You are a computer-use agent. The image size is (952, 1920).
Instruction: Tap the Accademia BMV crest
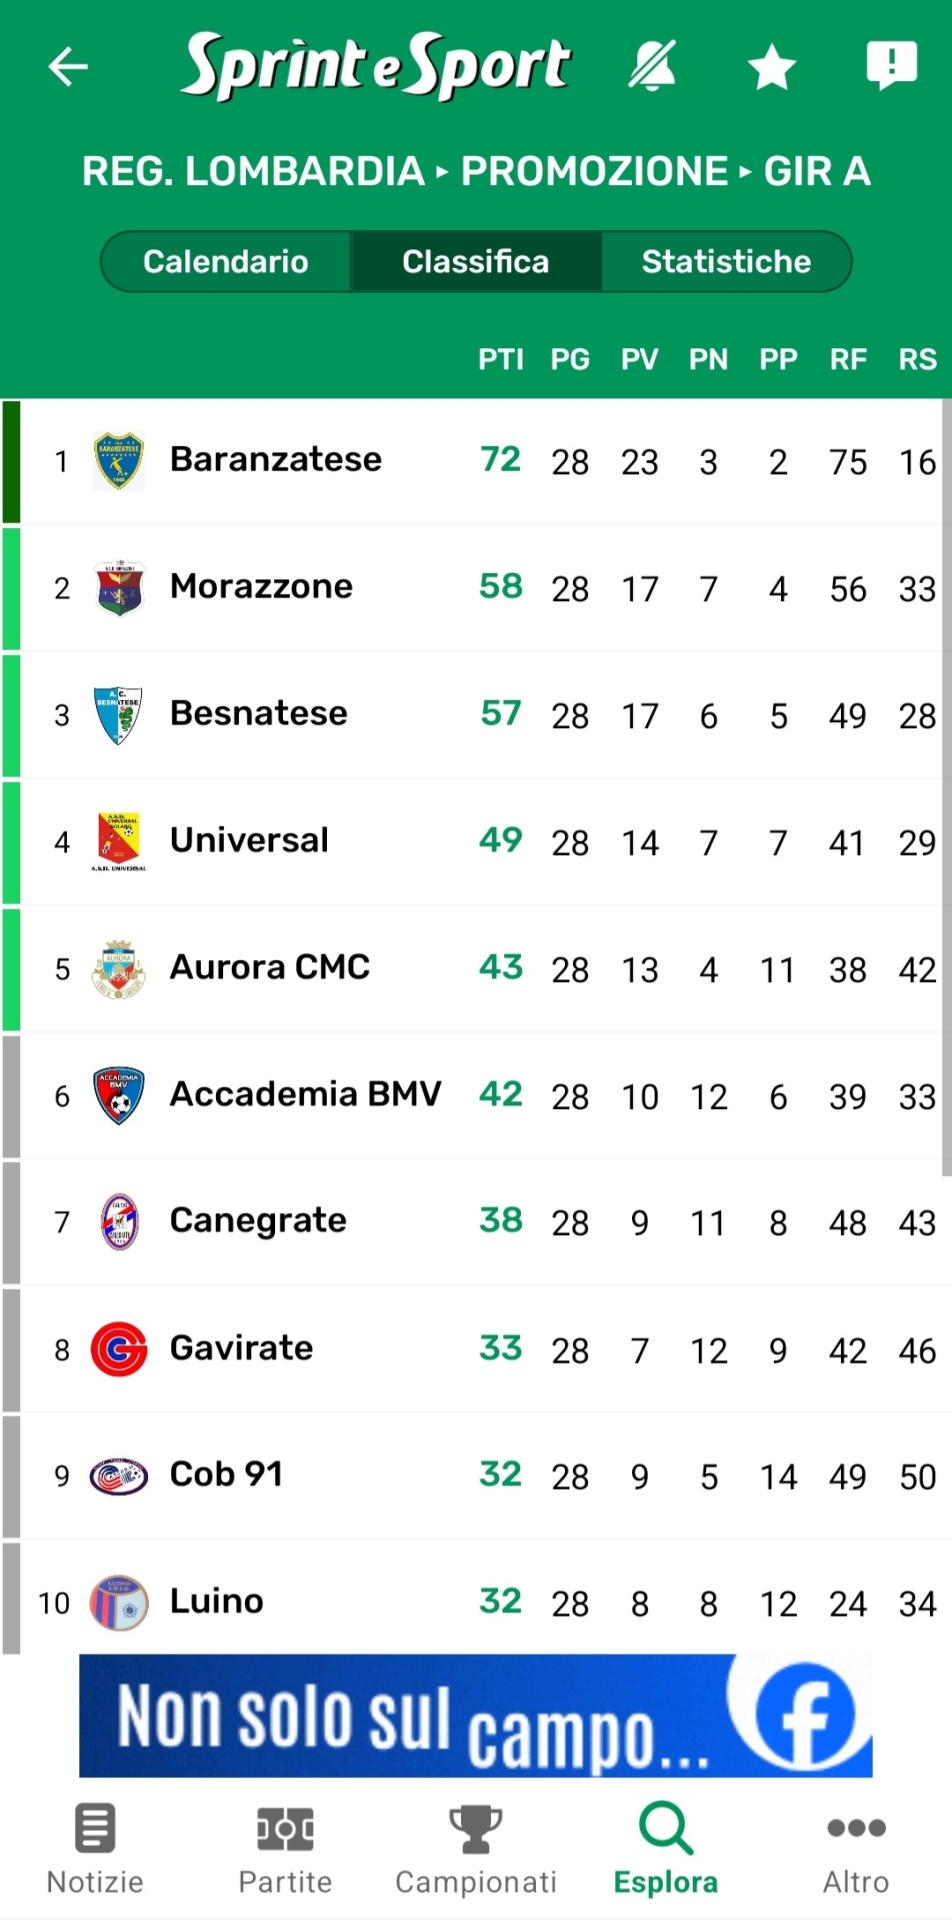tap(119, 1095)
